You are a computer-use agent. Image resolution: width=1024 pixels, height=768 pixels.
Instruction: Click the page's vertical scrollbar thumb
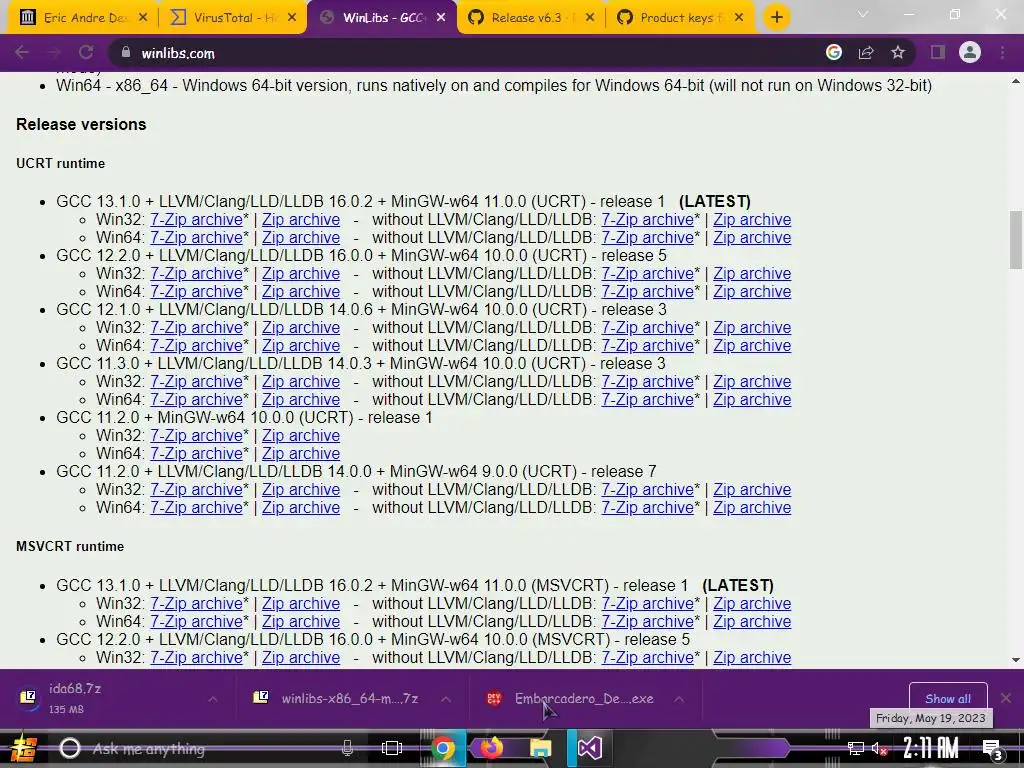1016,240
